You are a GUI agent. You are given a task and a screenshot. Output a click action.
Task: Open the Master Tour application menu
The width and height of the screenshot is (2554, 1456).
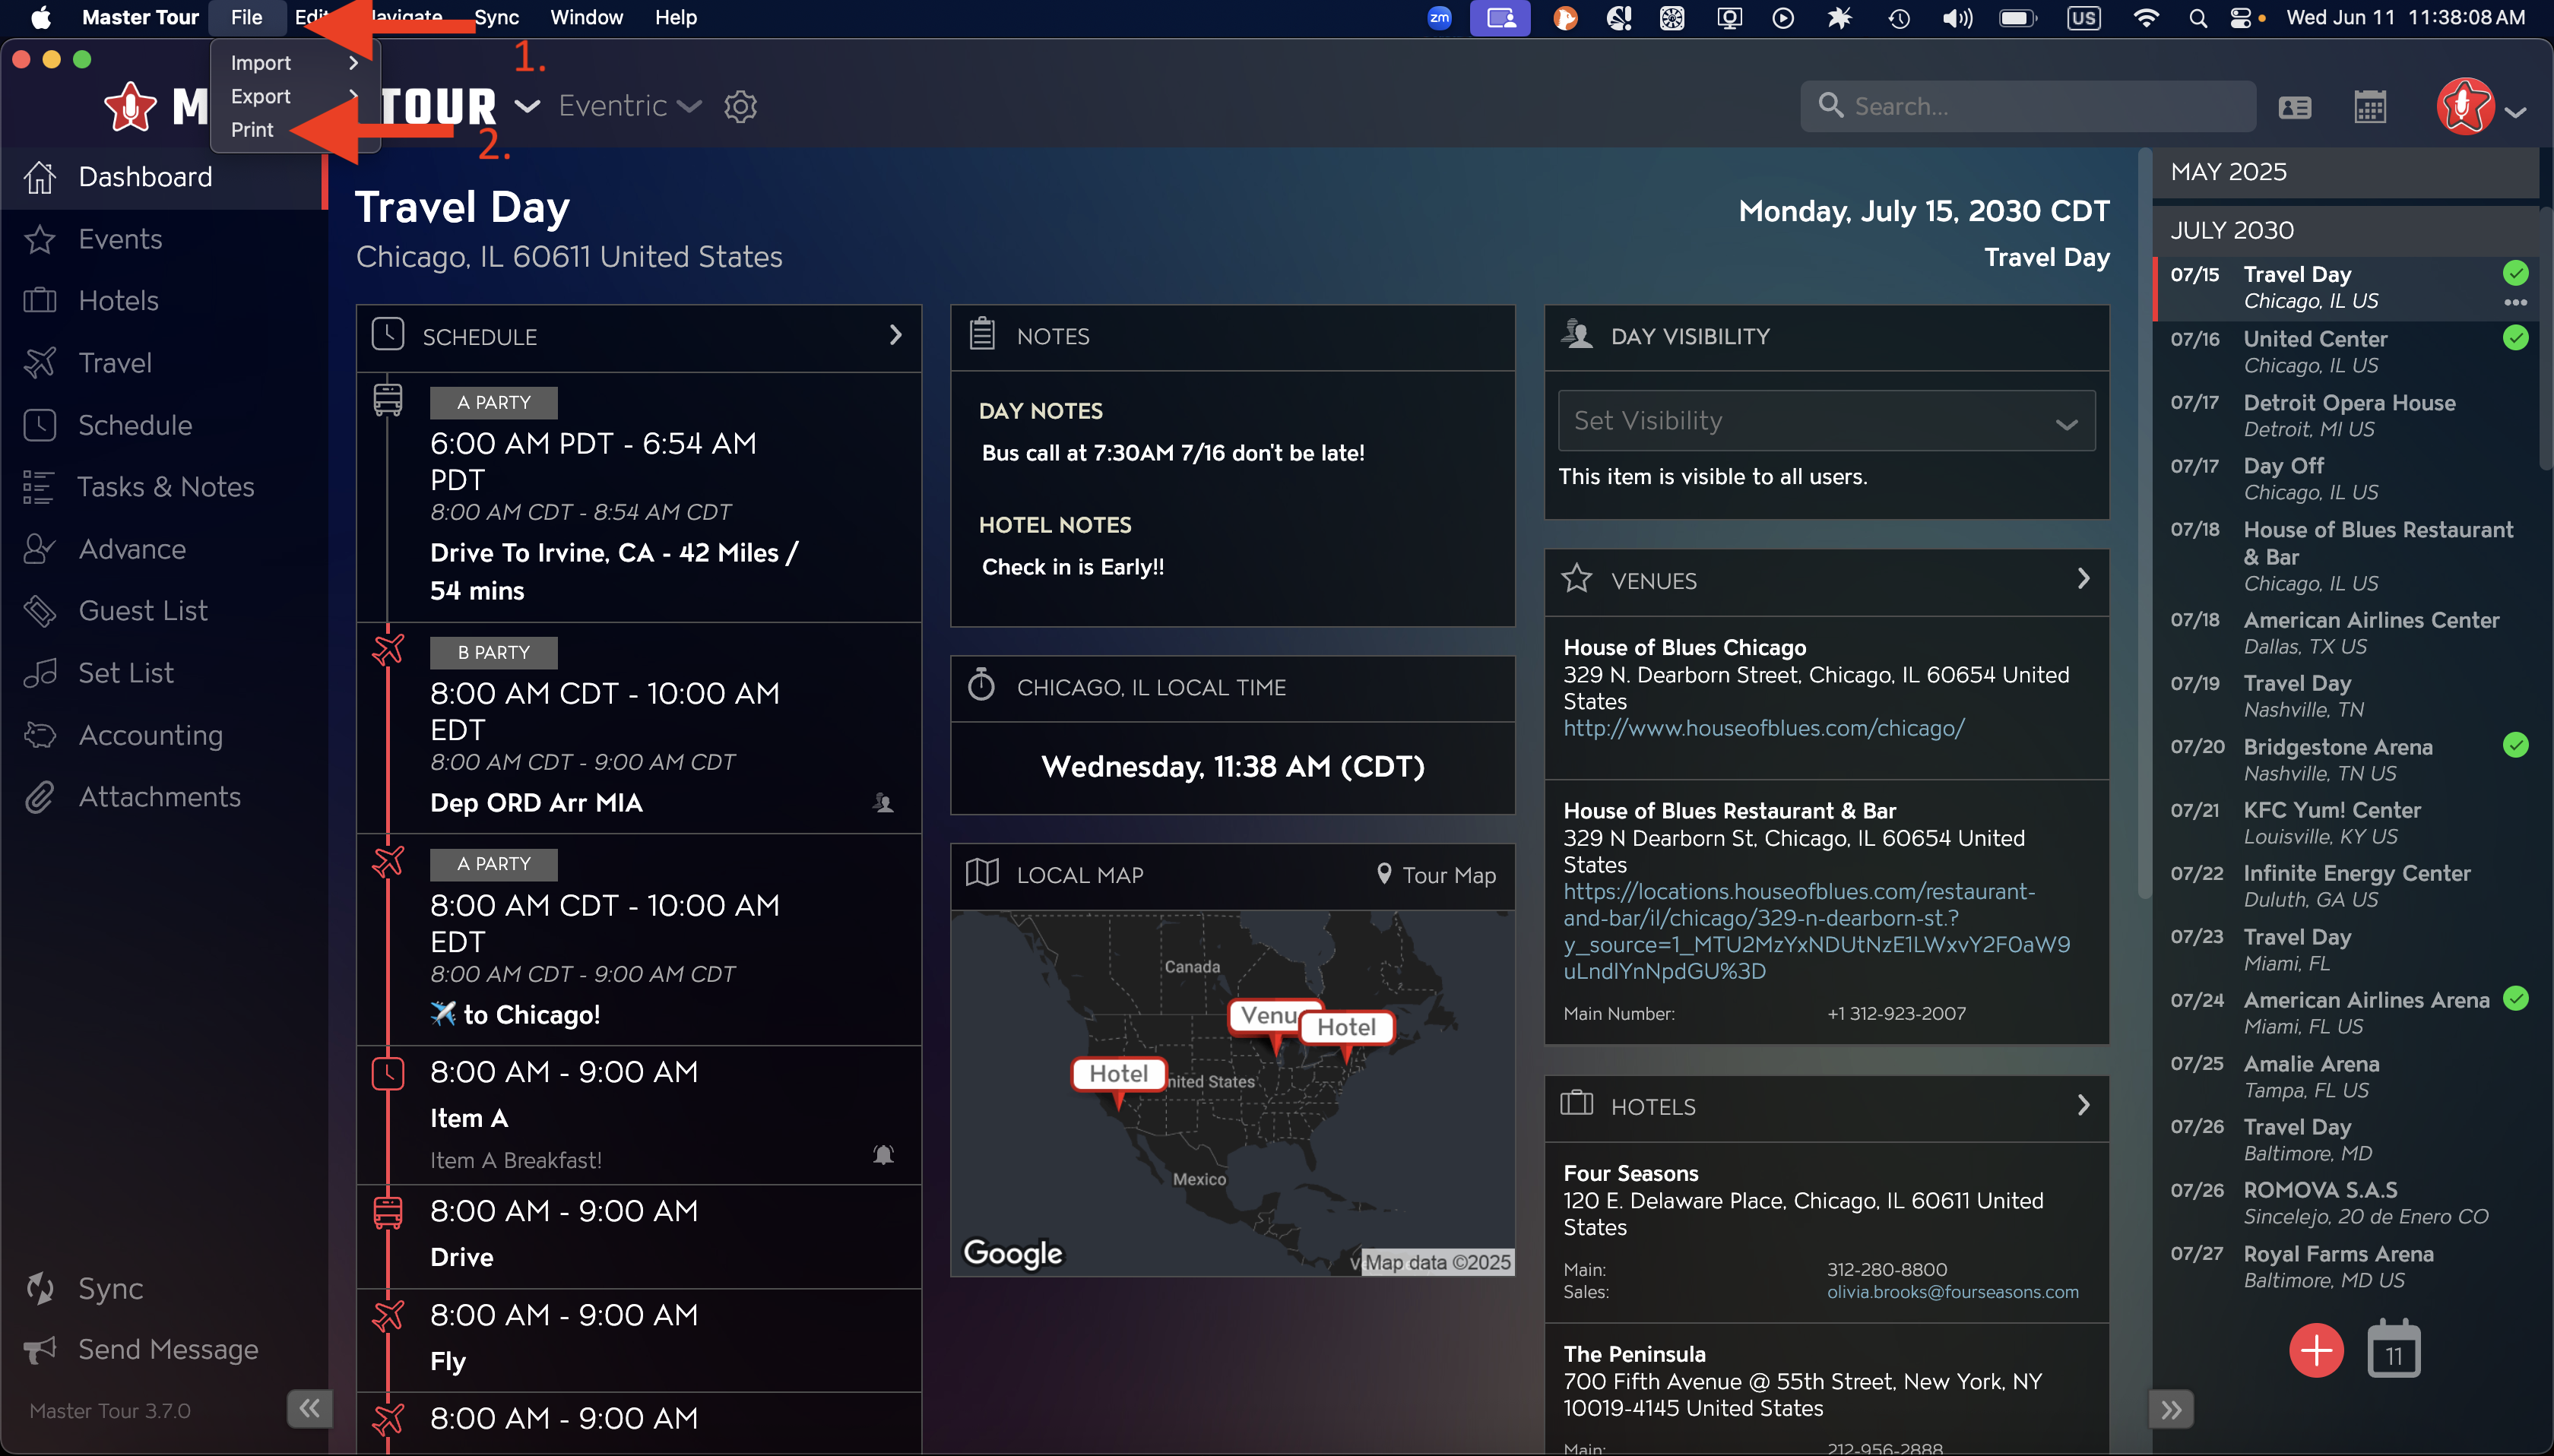coord(140,18)
